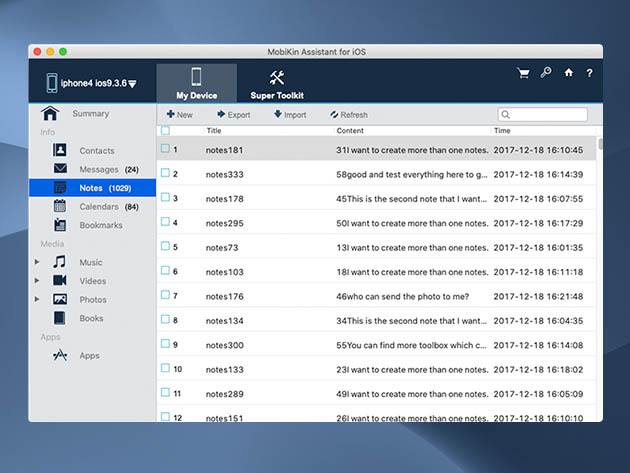Screen dimensions: 630x473
Task: Focus the search input field
Action: 542,115
